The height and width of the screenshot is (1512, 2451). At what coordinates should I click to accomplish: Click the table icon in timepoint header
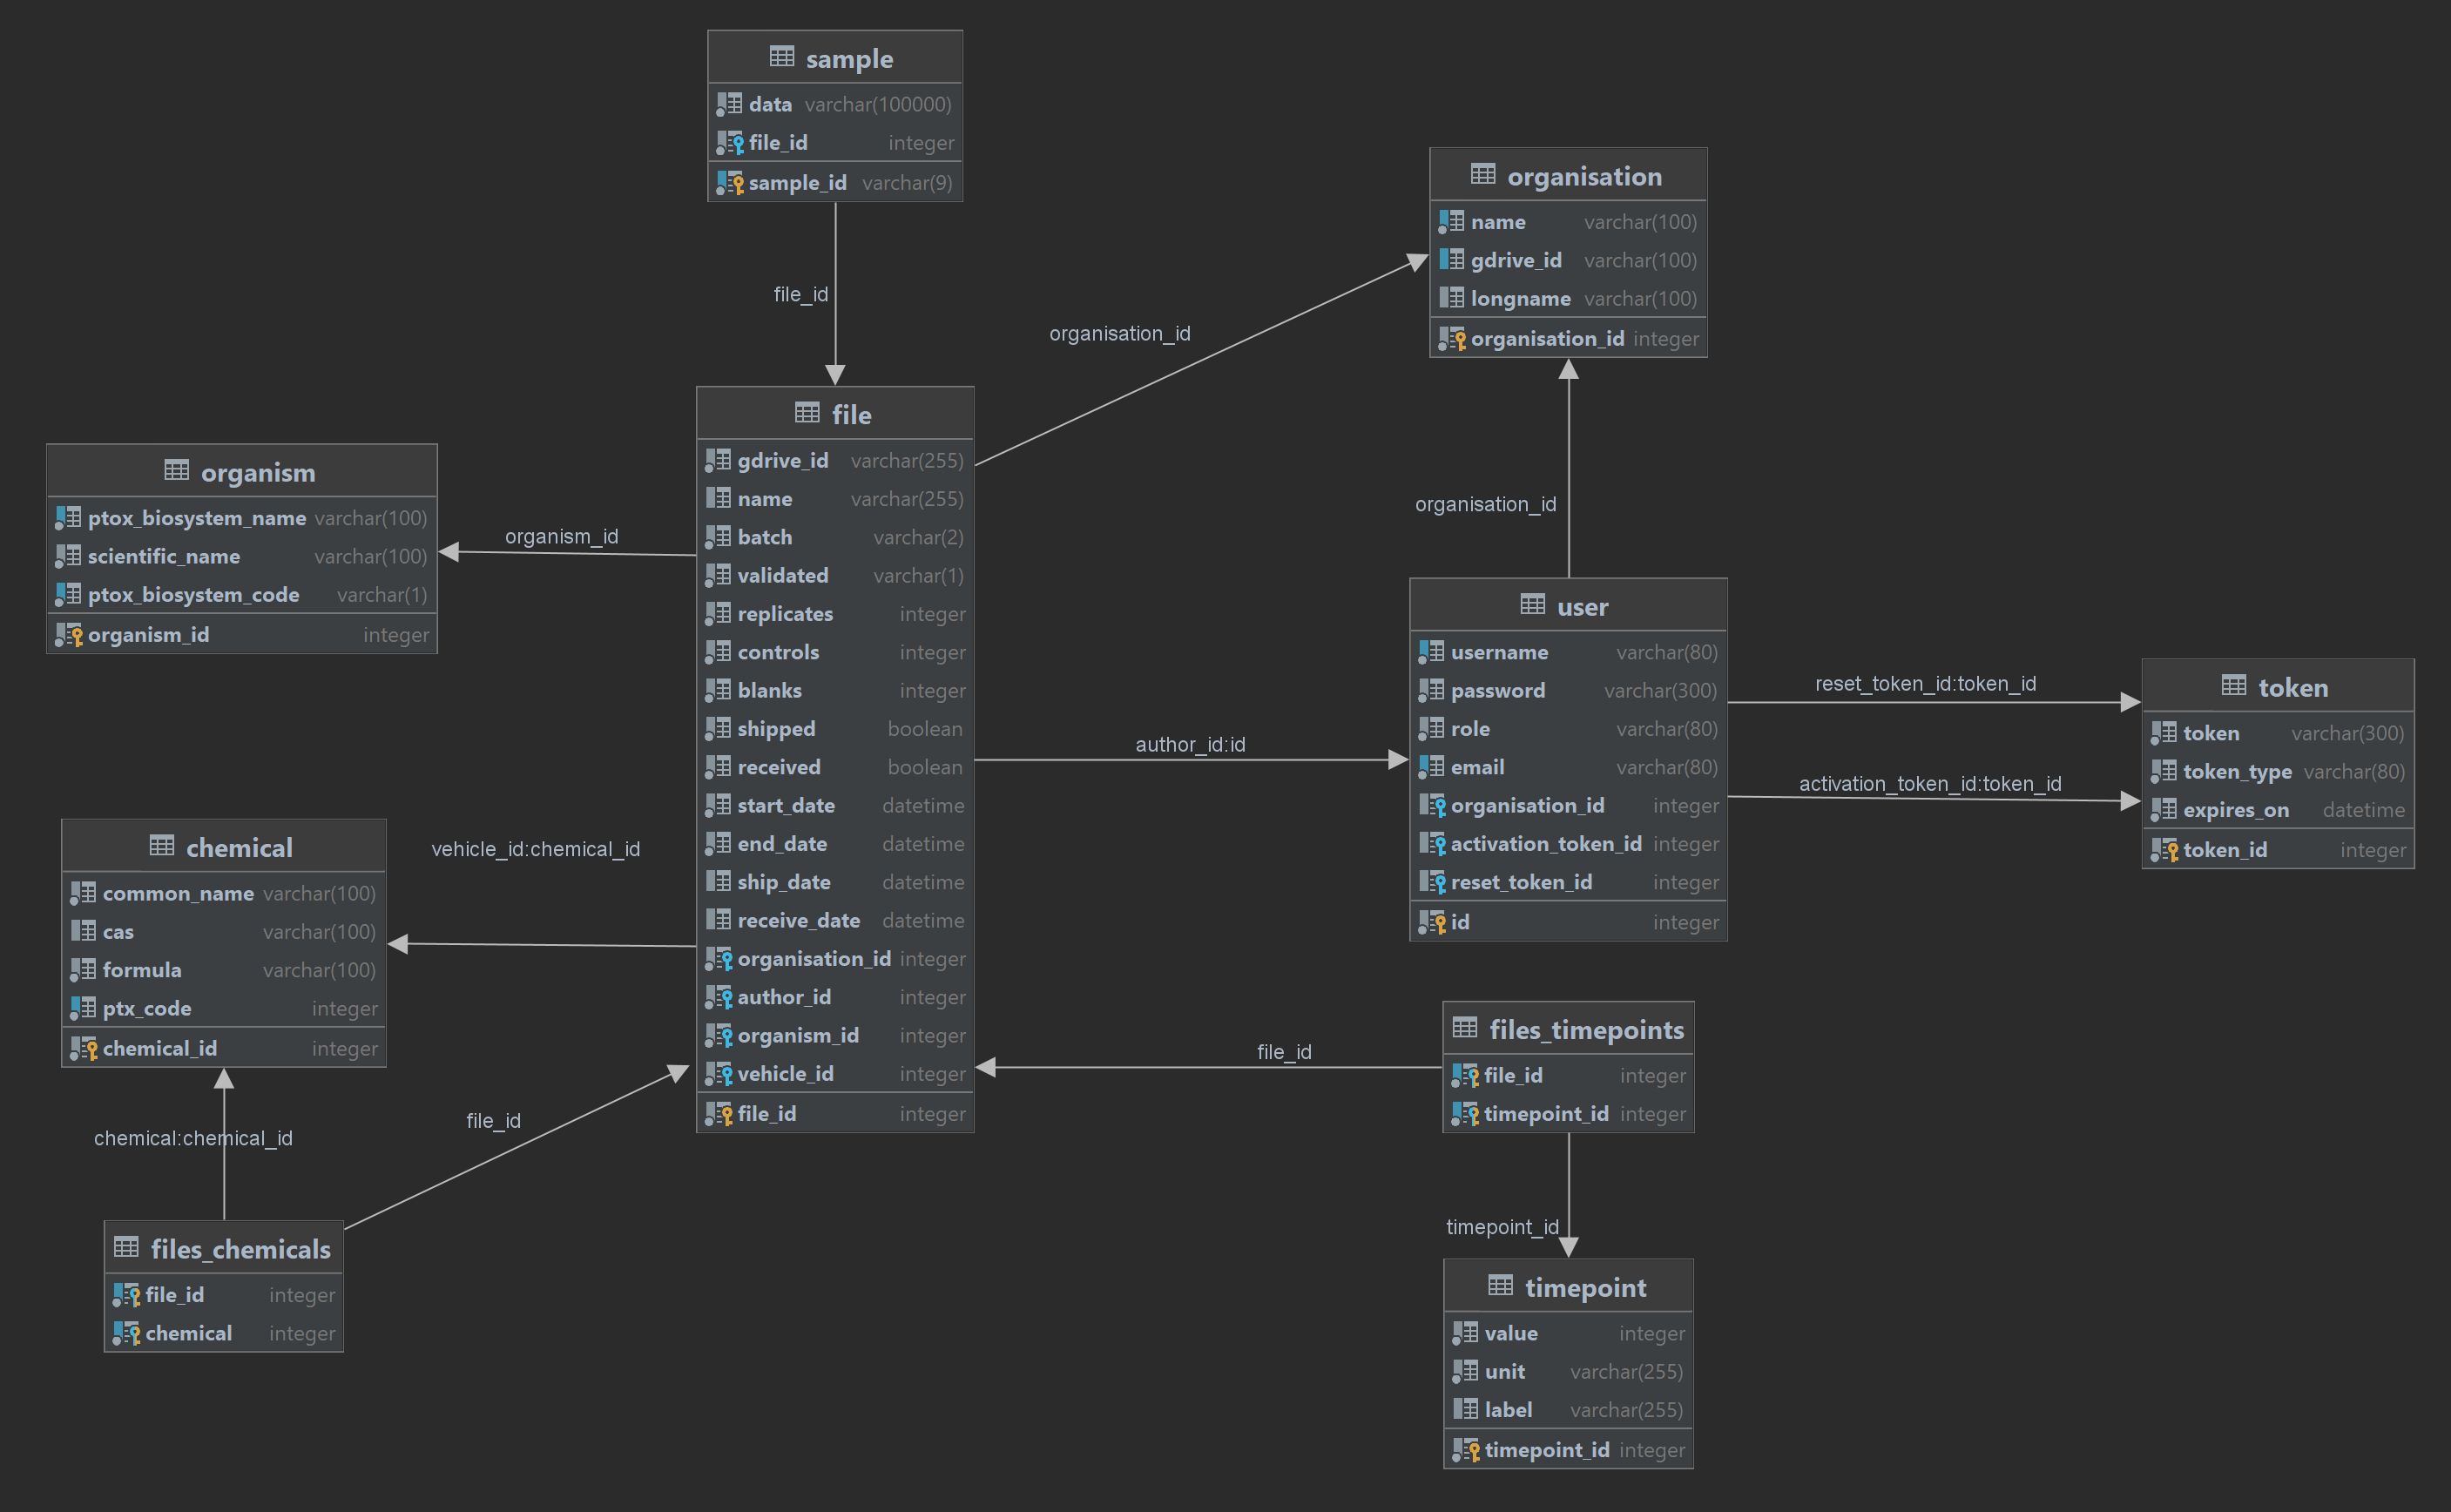coord(1500,1286)
